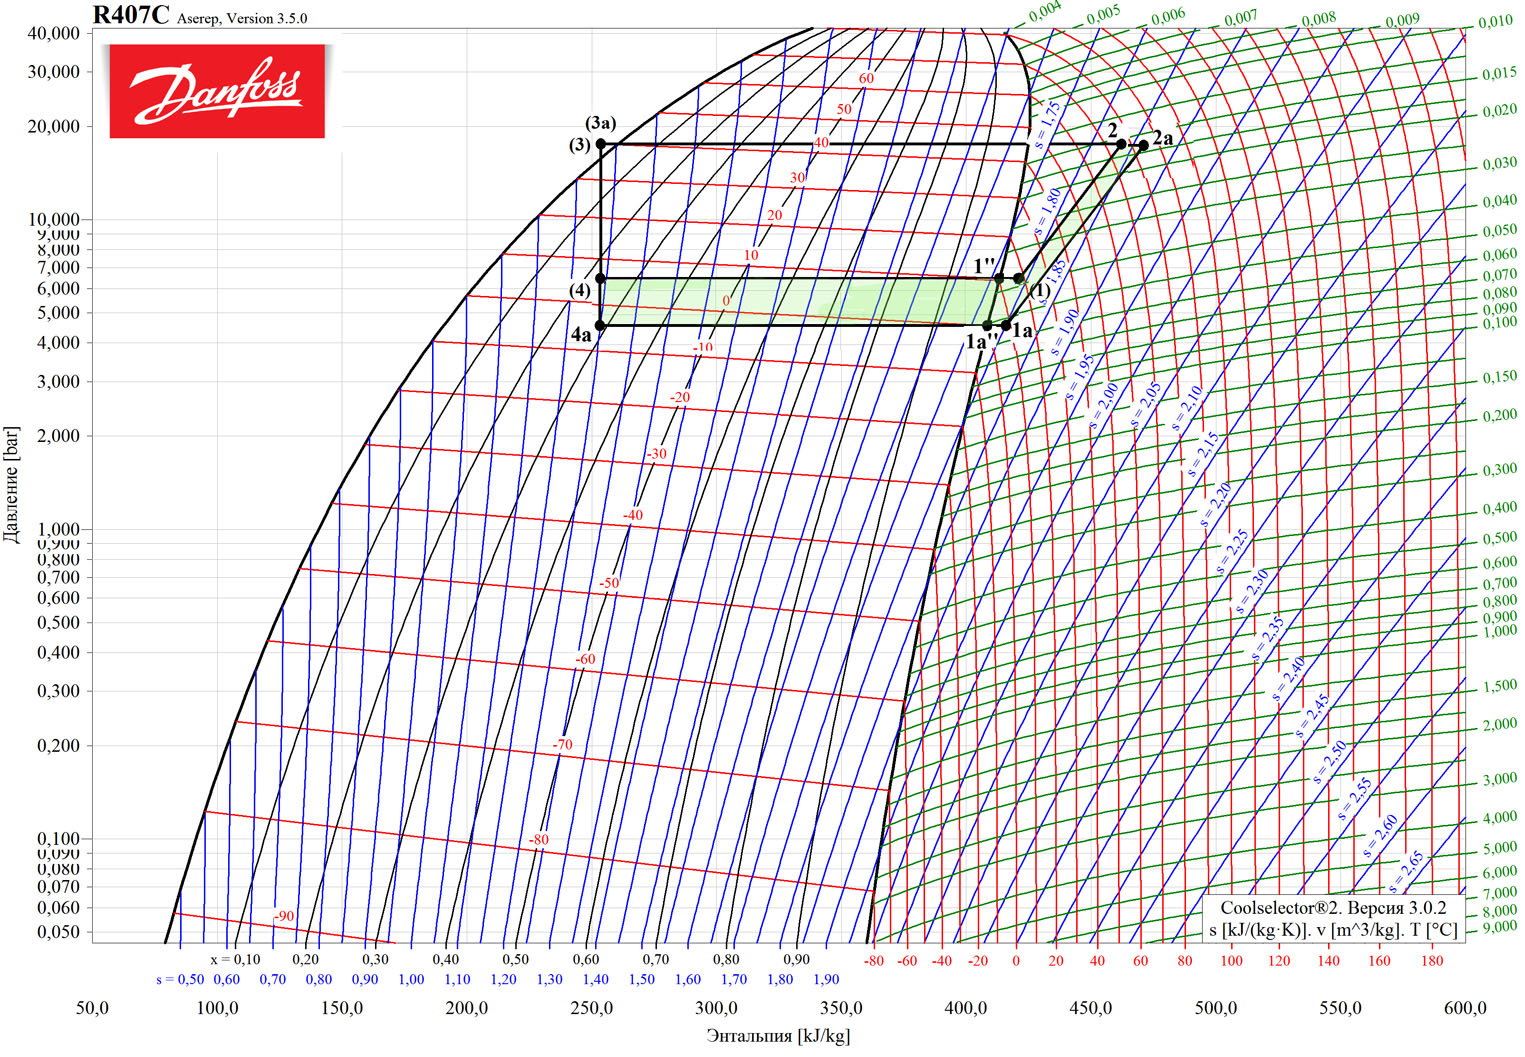Click the state point label '(3)'
This screenshot has width=1525, height=1057.
580,145
